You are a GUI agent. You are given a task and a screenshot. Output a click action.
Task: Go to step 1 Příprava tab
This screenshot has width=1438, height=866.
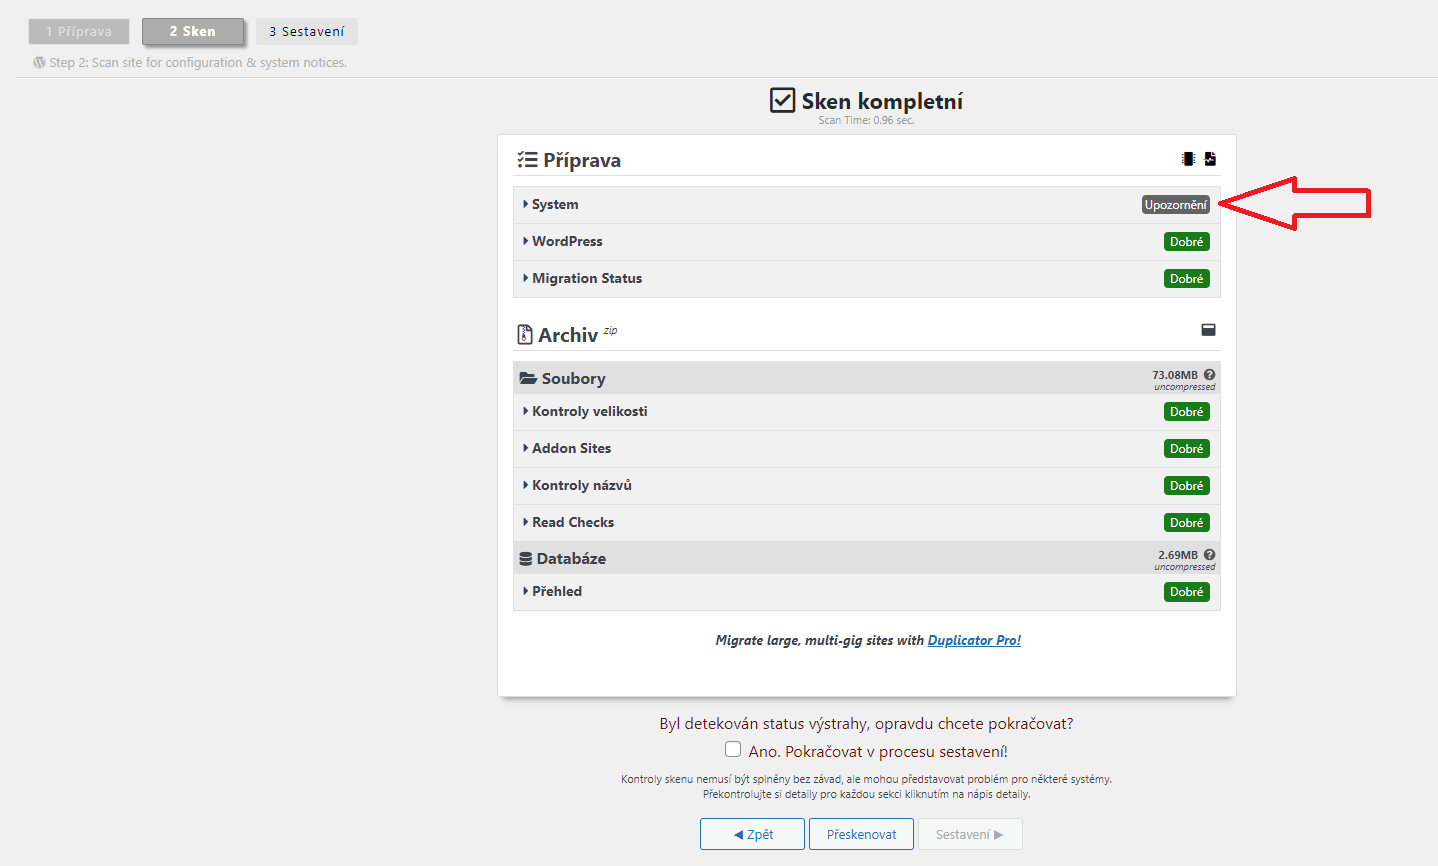click(x=79, y=32)
